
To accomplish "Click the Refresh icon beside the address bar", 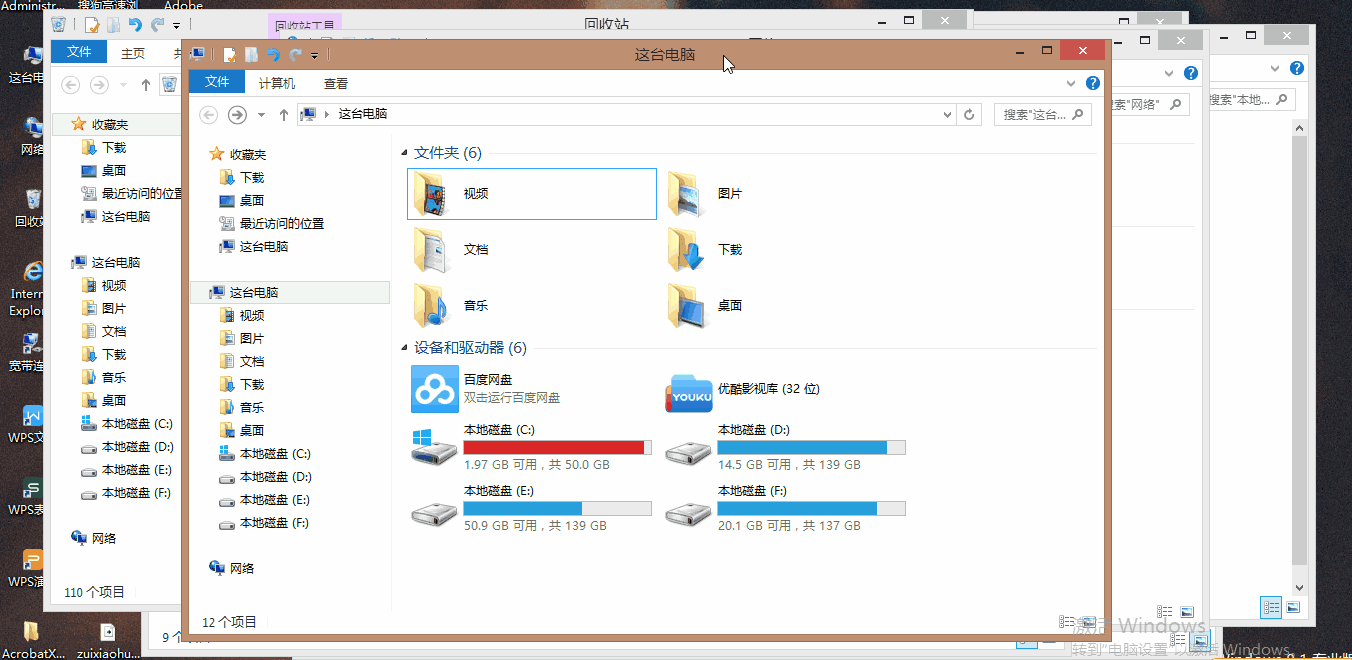I will 968,114.
